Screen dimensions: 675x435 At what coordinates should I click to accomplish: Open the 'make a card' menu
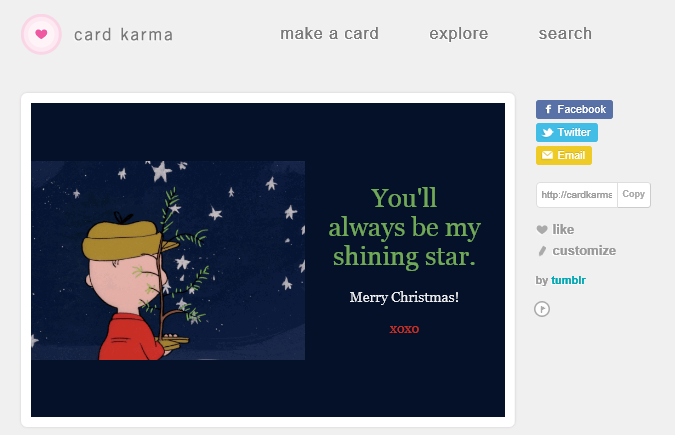coord(329,34)
